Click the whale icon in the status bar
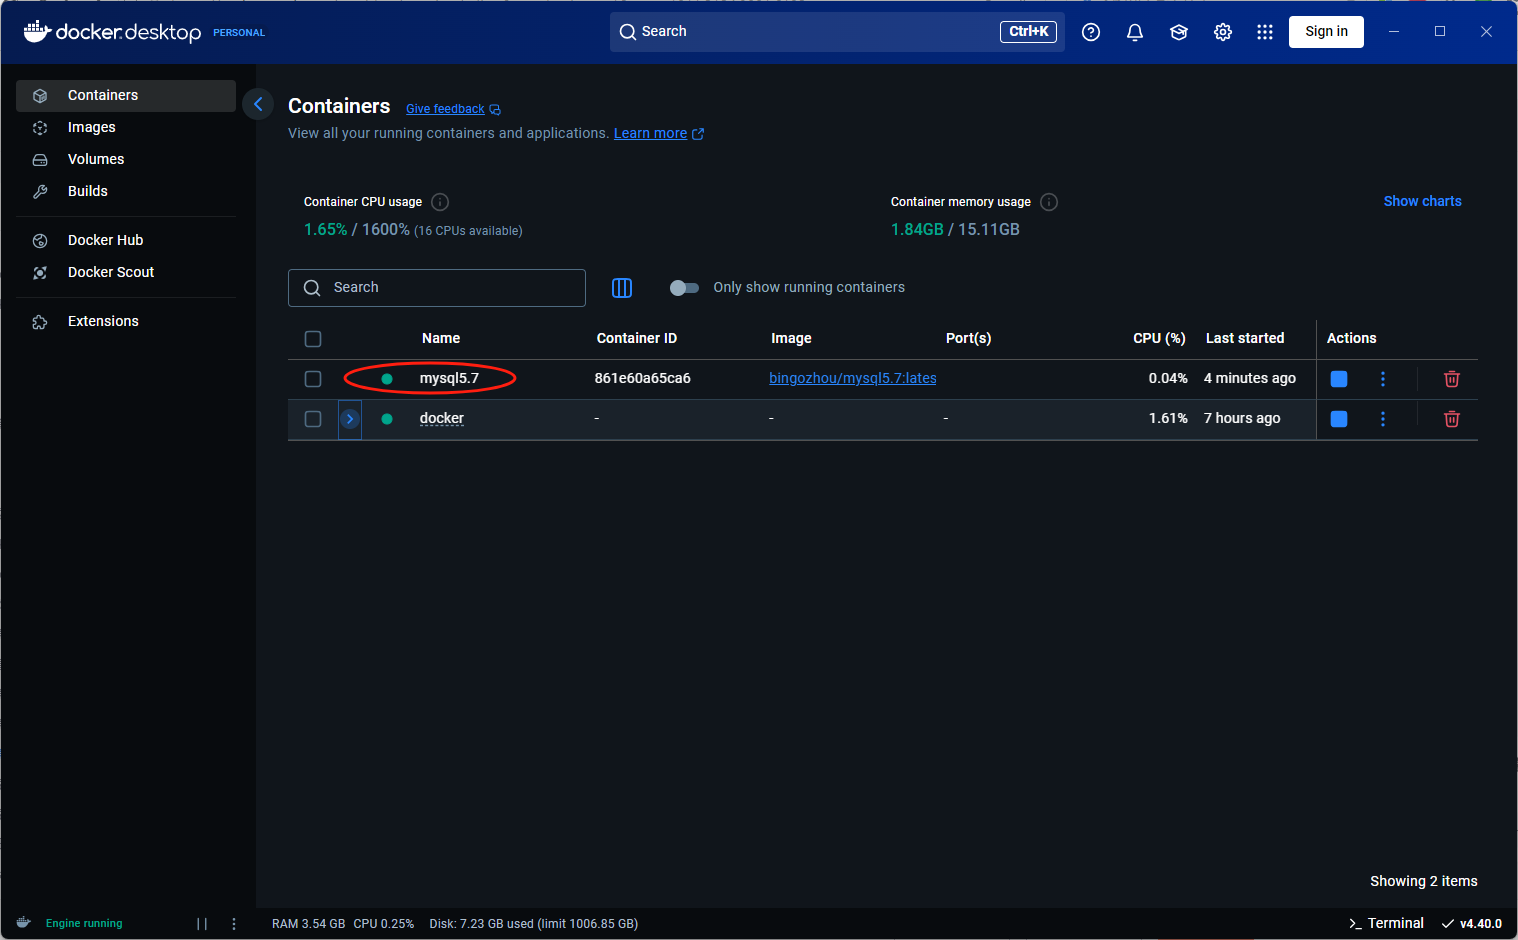1518x940 pixels. click(24, 922)
